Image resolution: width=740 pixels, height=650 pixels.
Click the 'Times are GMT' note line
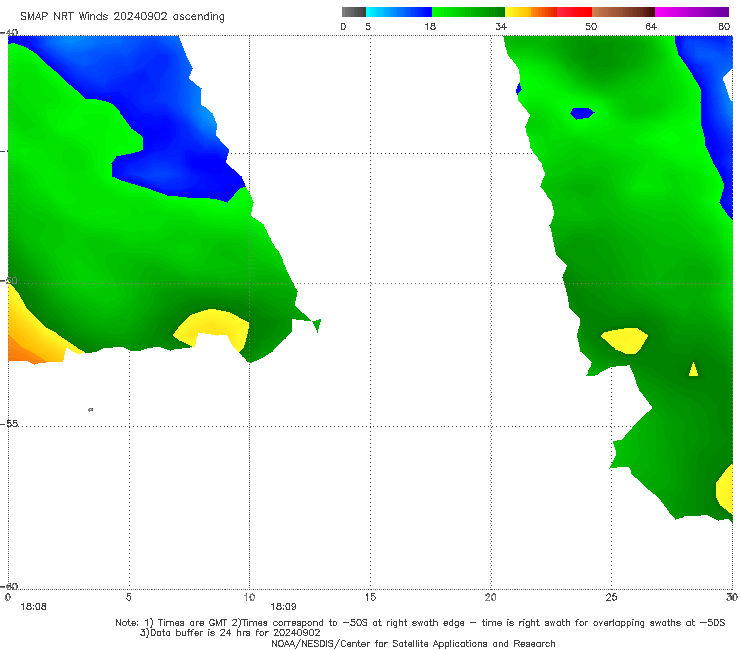click(x=420, y=623)
